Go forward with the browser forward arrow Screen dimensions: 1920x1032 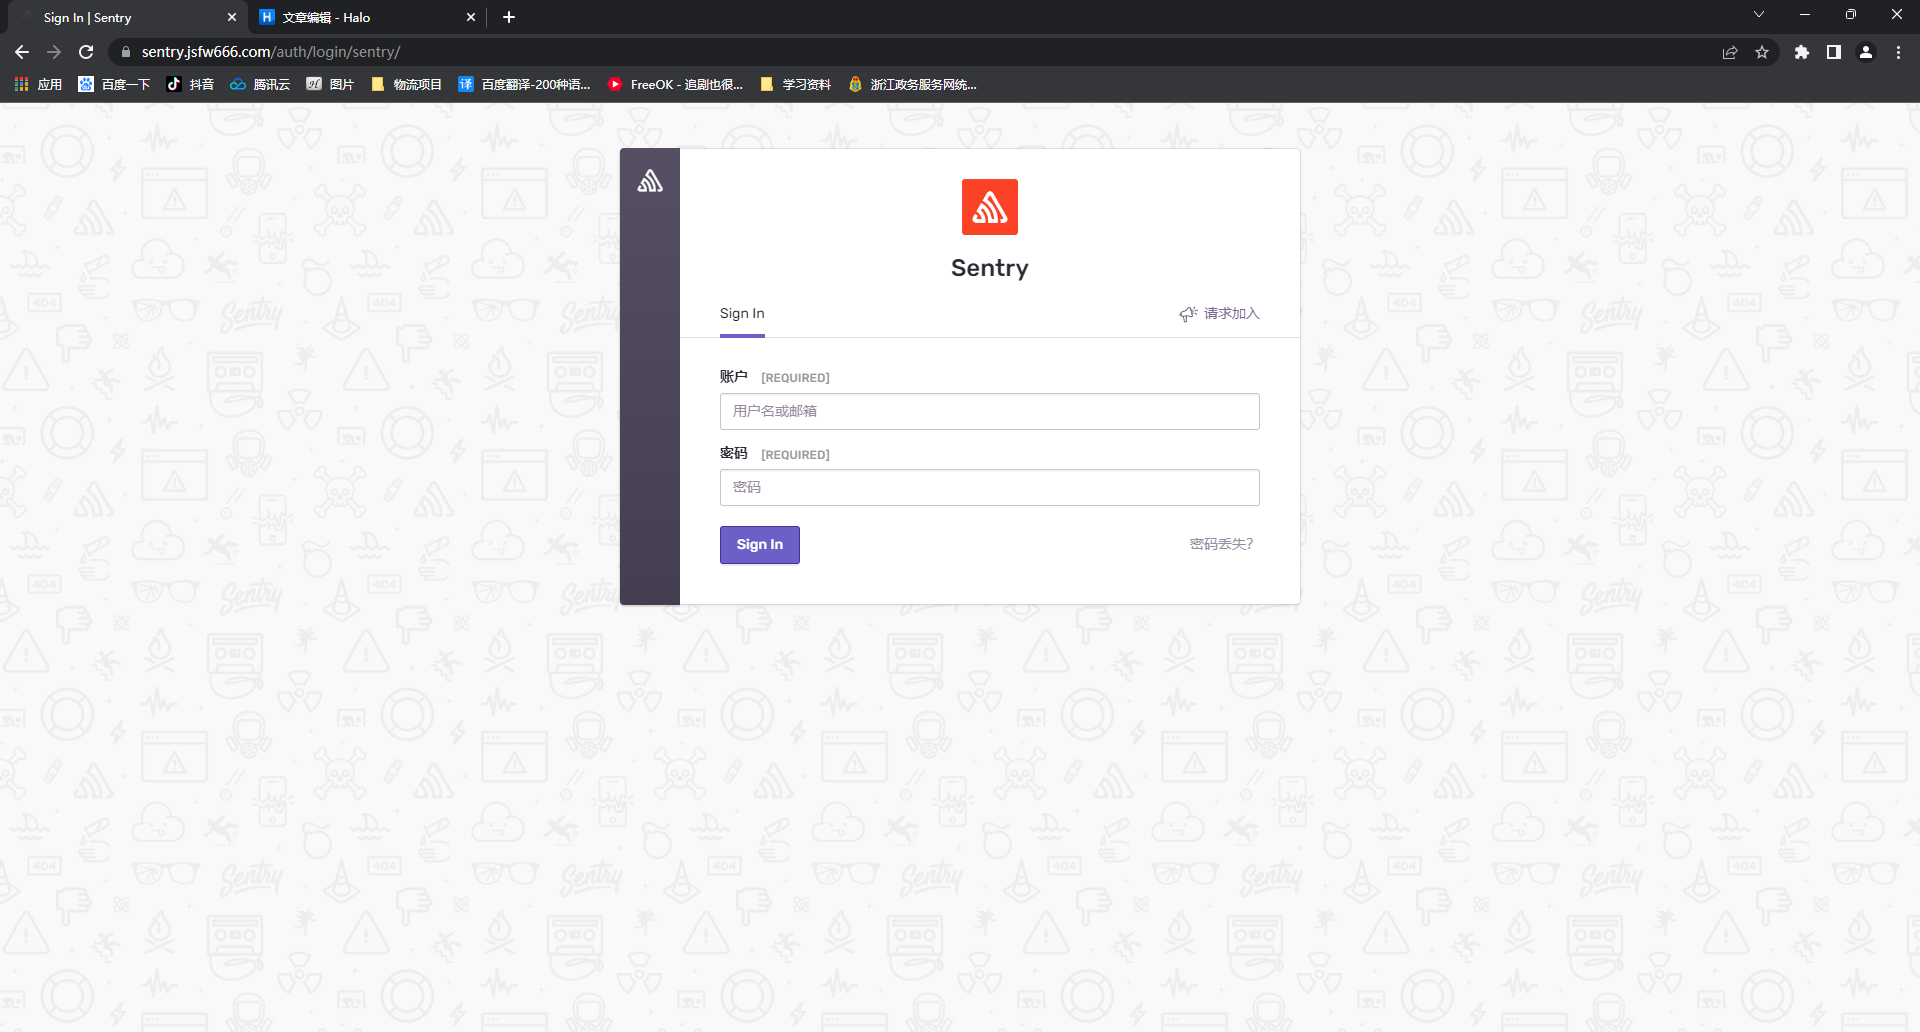click(54, 52)
